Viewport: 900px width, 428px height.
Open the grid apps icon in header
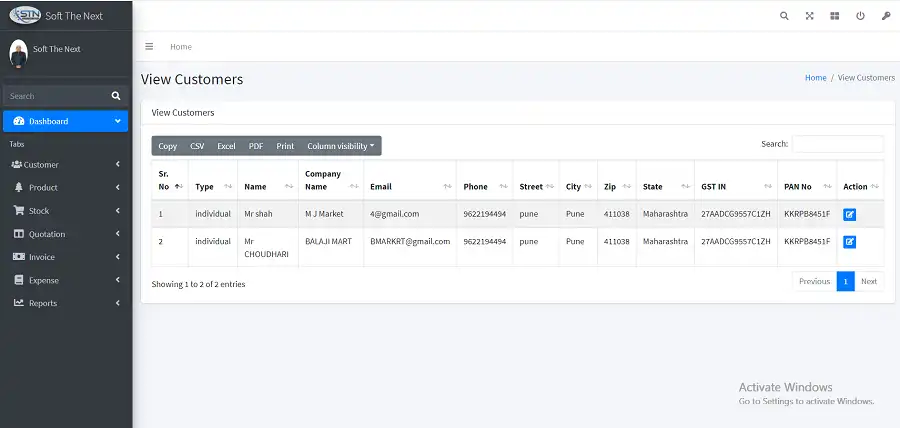pos(834,16)
